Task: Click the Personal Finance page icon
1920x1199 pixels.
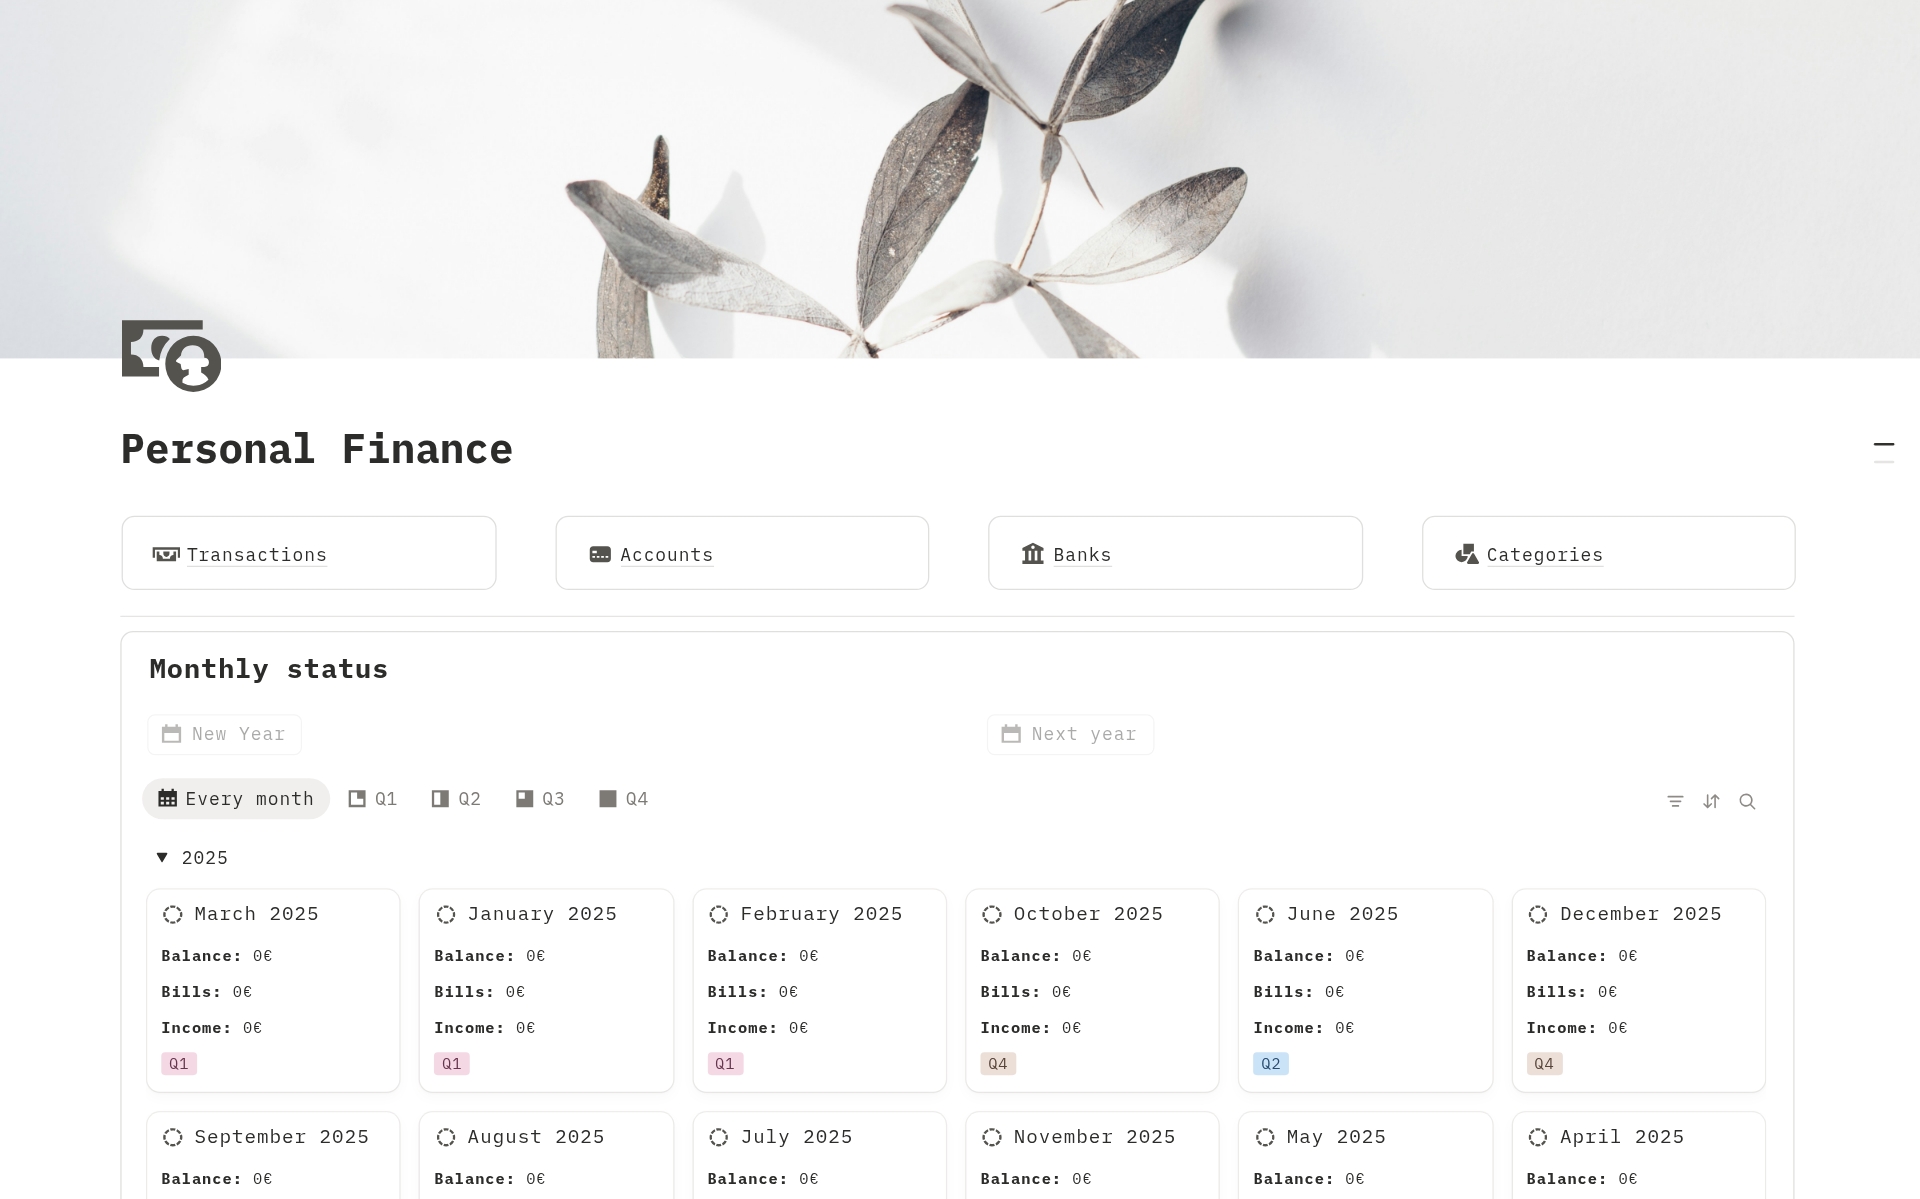Action: (171, 355)
